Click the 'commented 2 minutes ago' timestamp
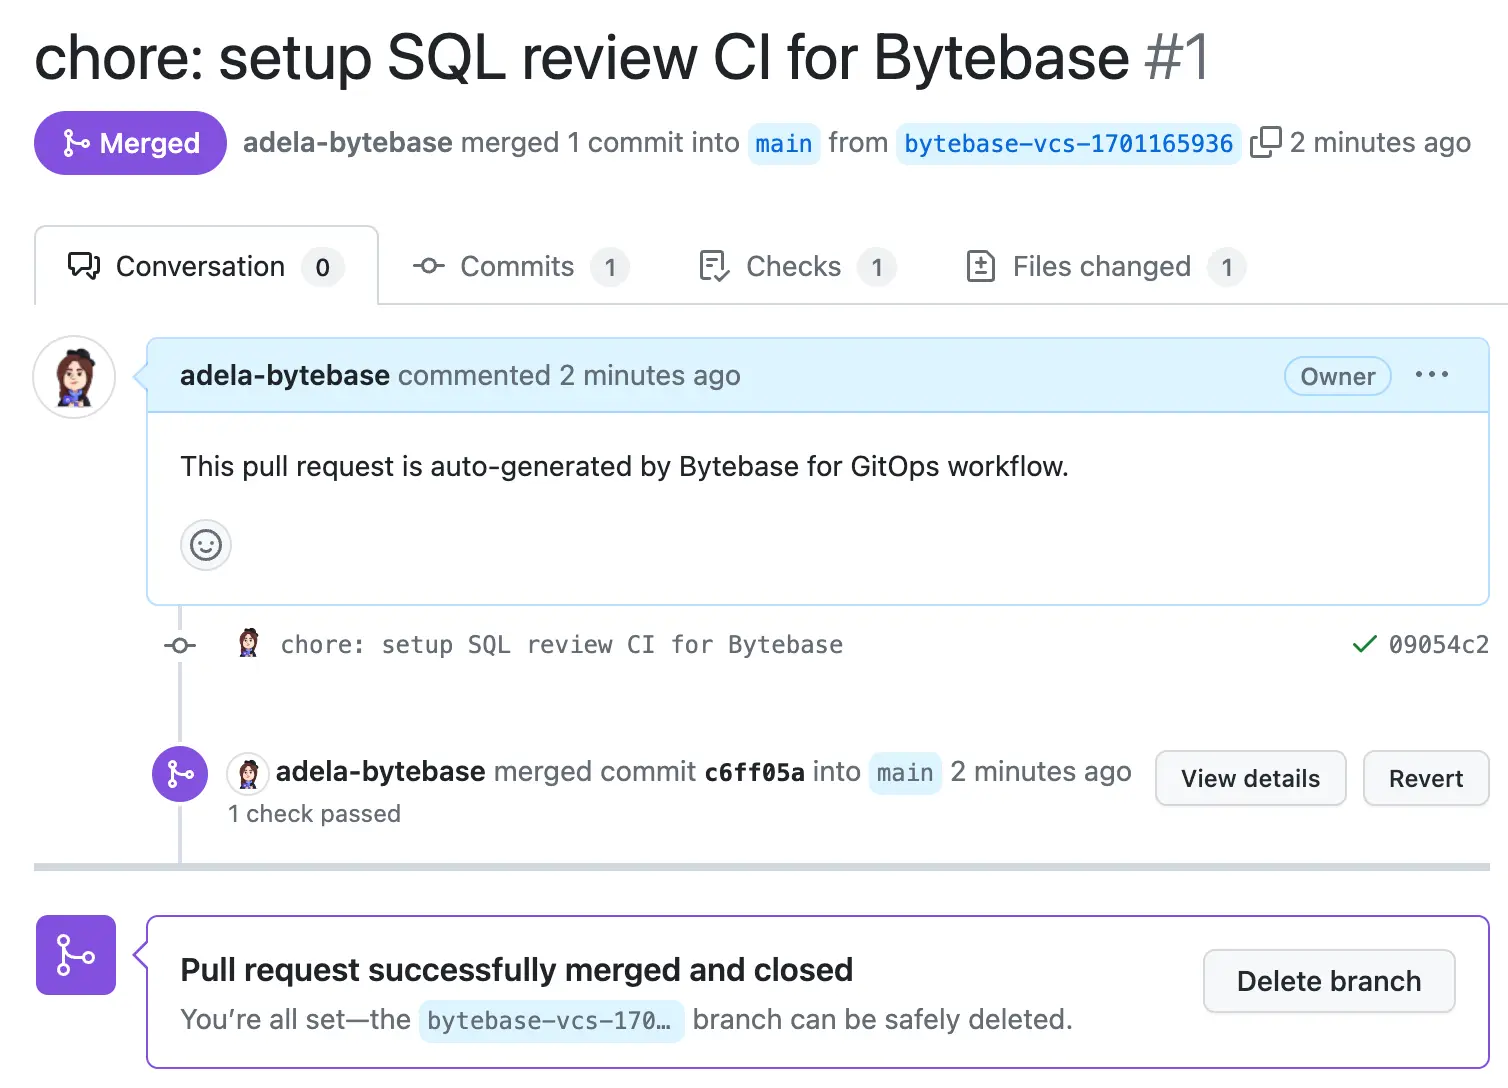This screenshot has width=1508, height=1088. [x=569, y=376]
